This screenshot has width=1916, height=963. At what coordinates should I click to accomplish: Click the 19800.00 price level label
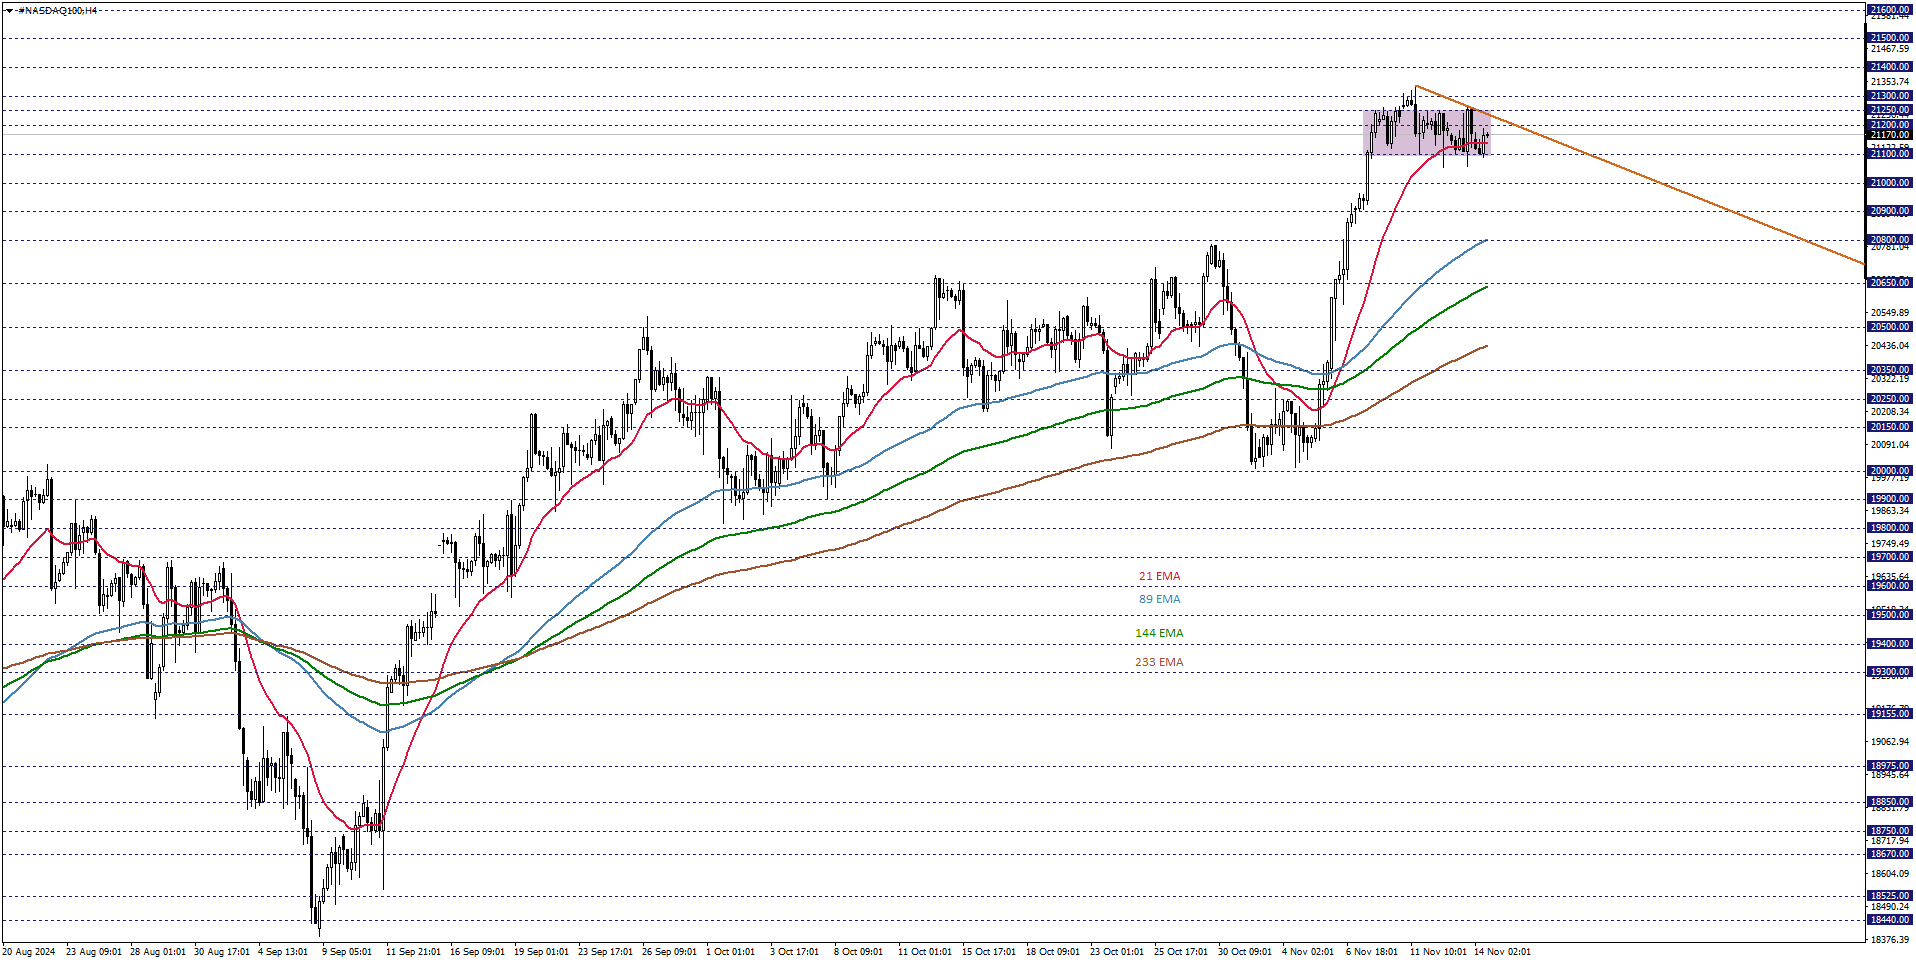coord(1889,528)
